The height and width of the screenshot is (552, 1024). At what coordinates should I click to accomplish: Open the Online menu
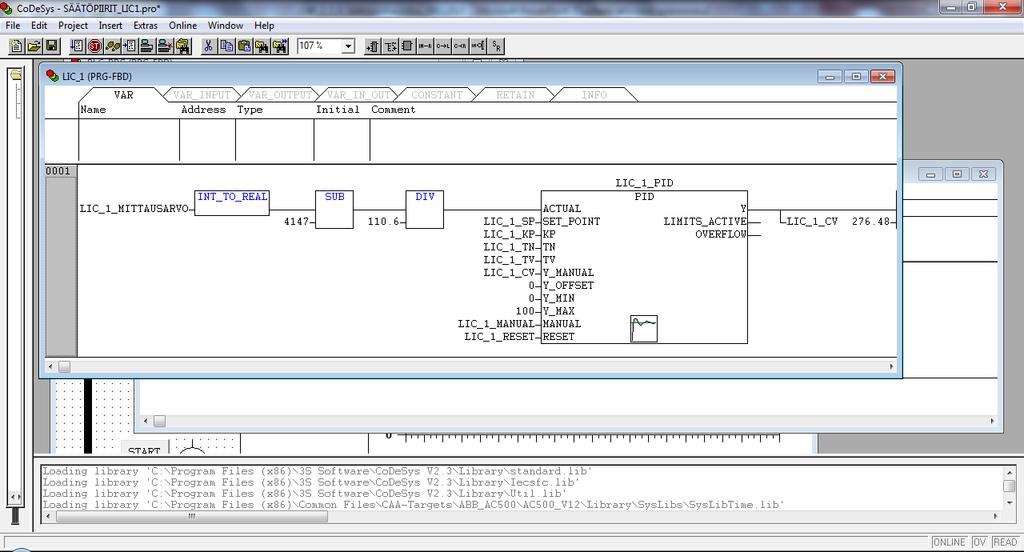[183, 25]
